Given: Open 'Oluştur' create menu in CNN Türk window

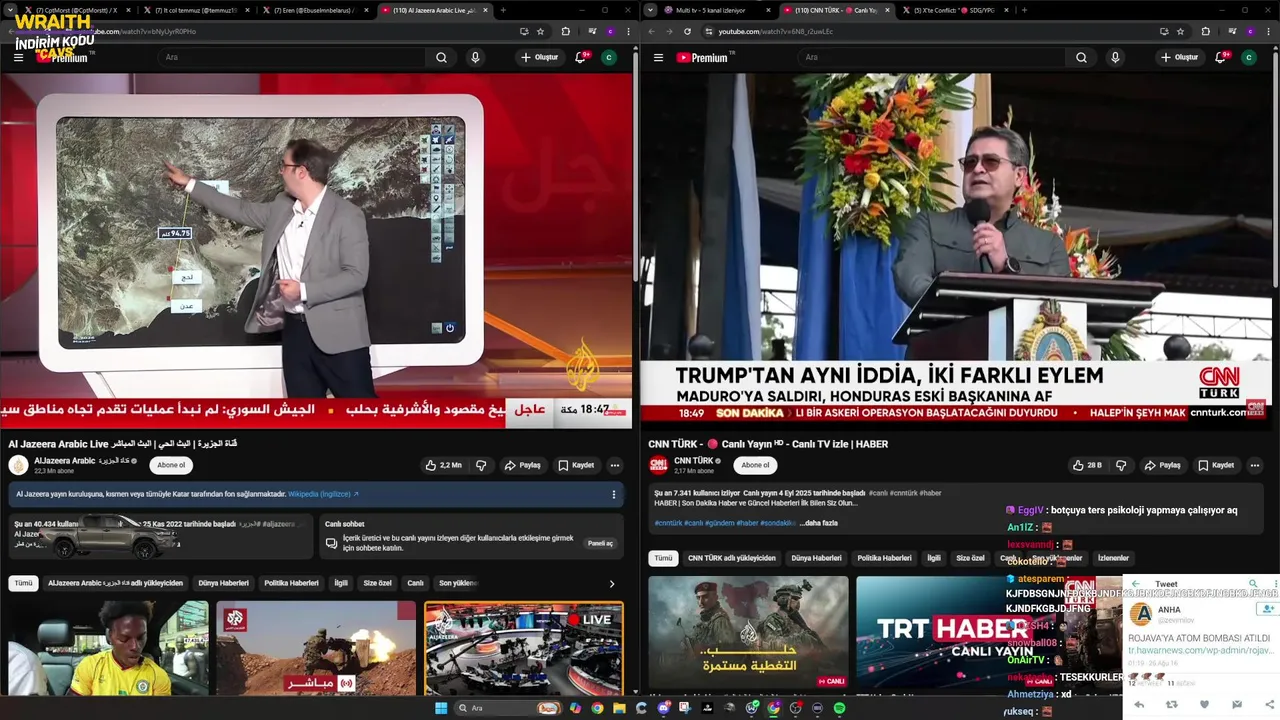Looking at the screenshot, I should point(1180,57).
